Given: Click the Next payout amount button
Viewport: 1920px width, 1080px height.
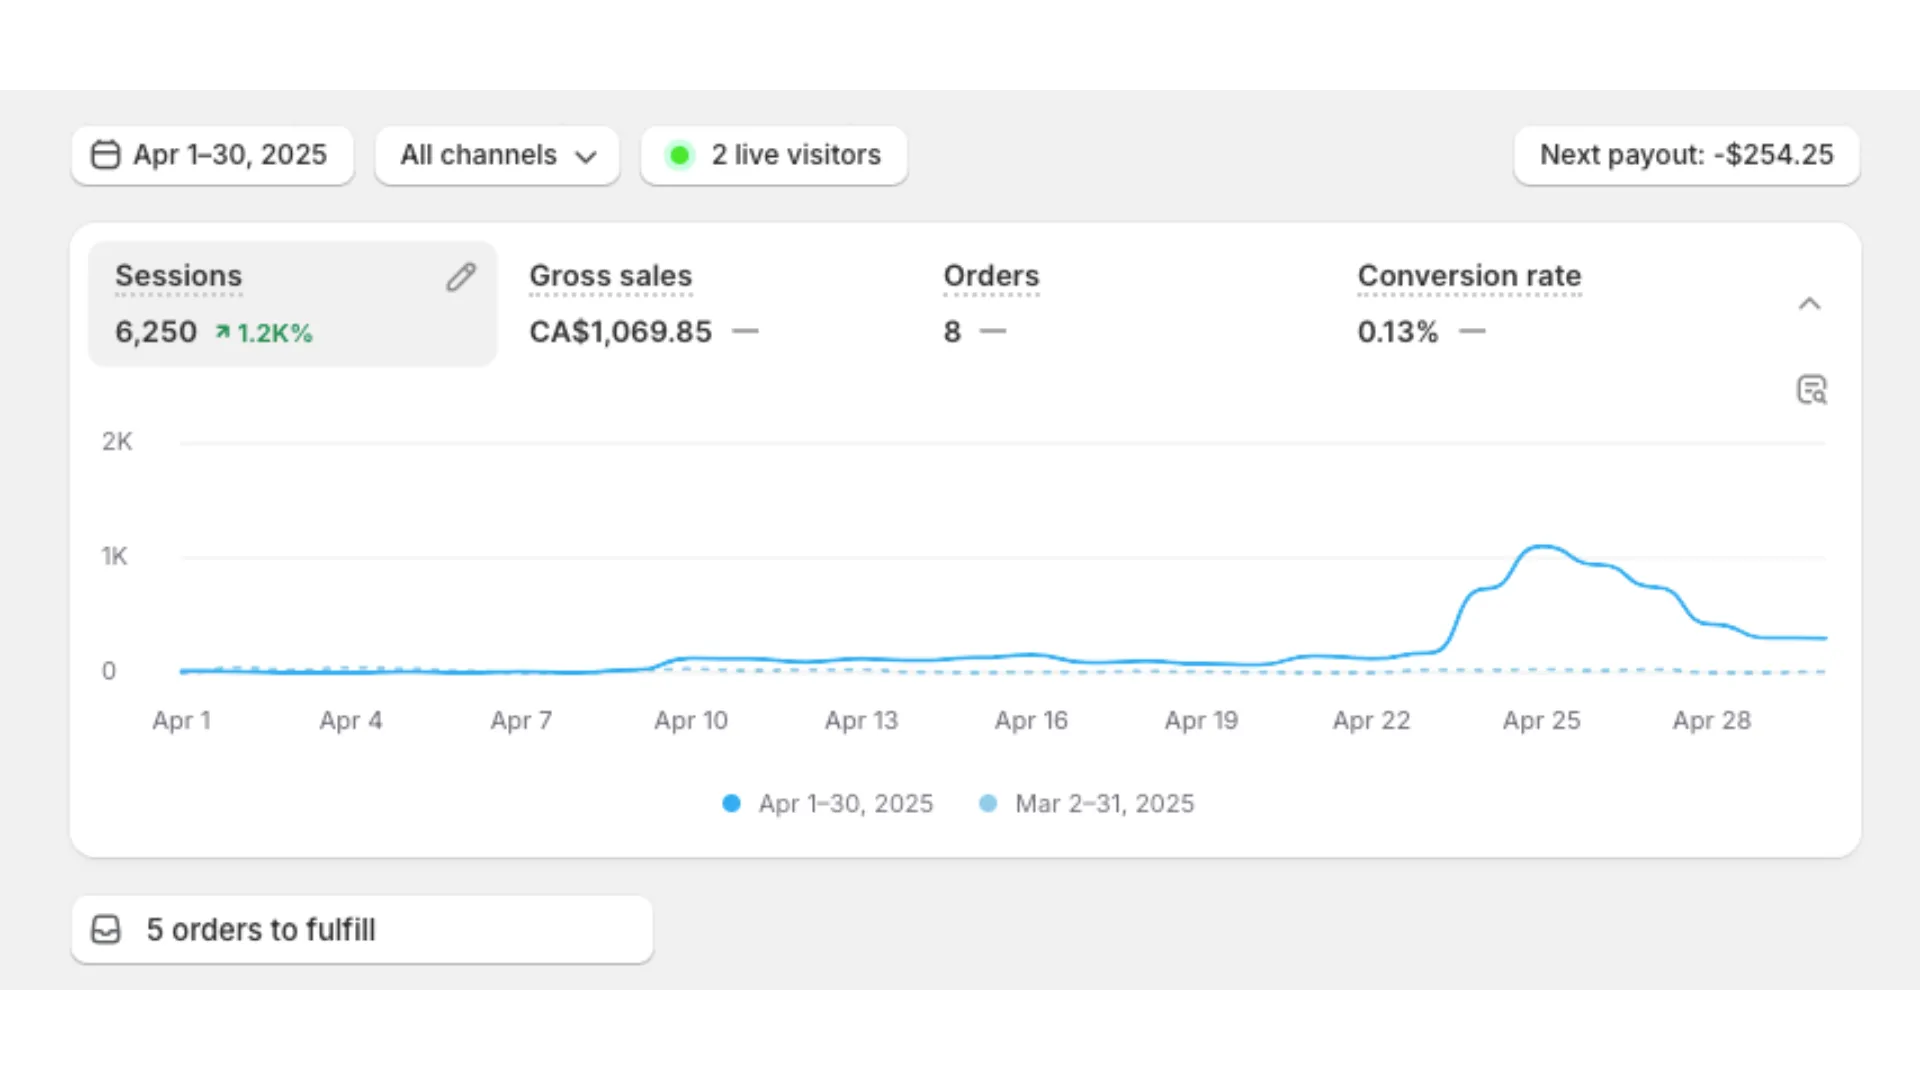Looking at the screenshot, I should click(x=1686, y=155).
